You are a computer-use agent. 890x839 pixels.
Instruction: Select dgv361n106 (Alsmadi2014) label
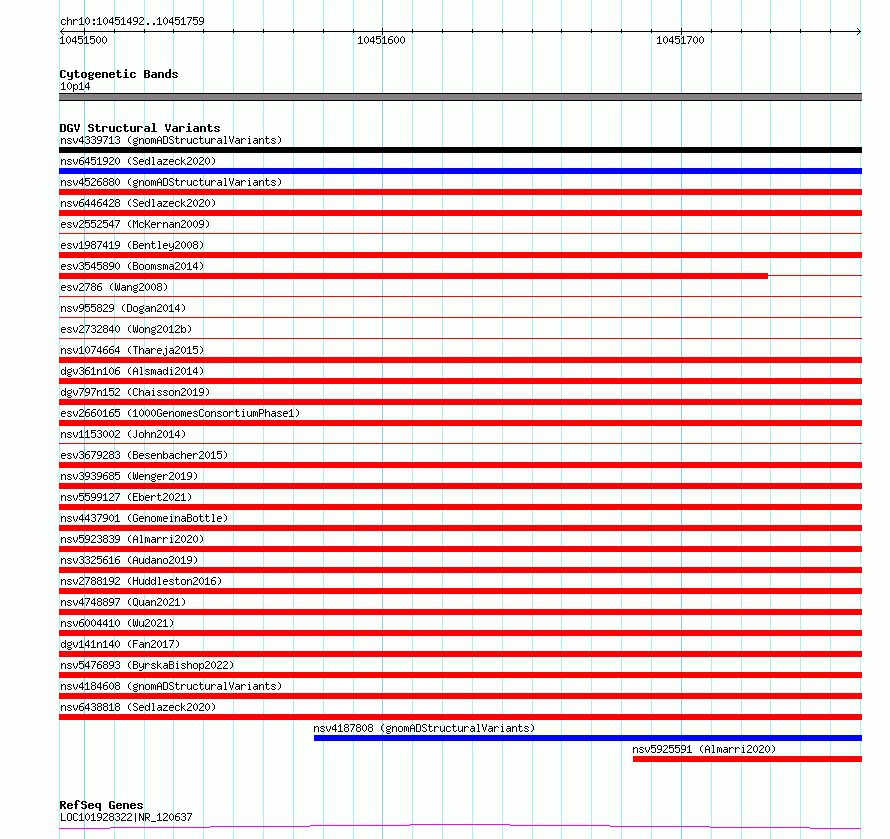(x=132, y=371)
